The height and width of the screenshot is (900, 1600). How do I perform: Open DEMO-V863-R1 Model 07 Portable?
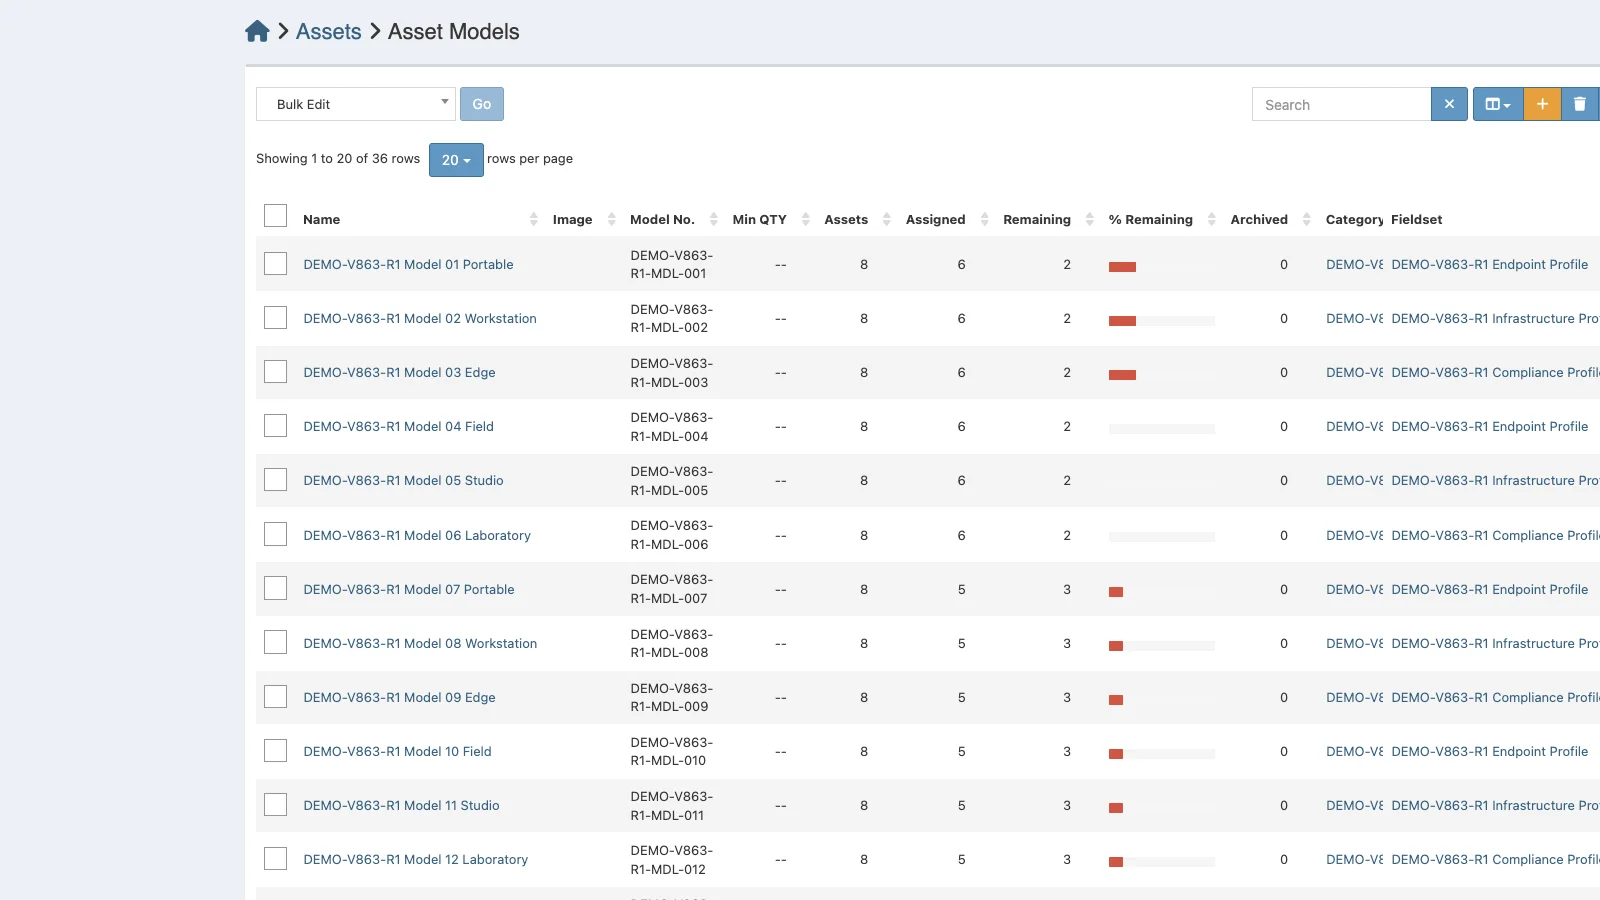409,589
